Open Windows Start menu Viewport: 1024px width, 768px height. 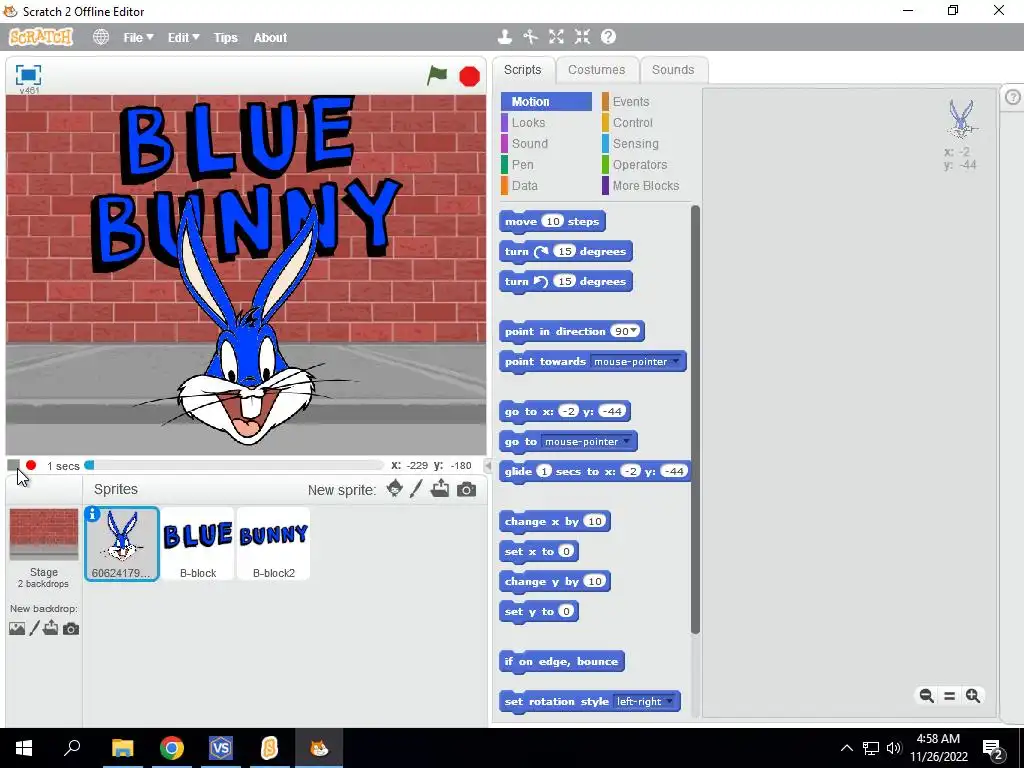coord(24,748)
